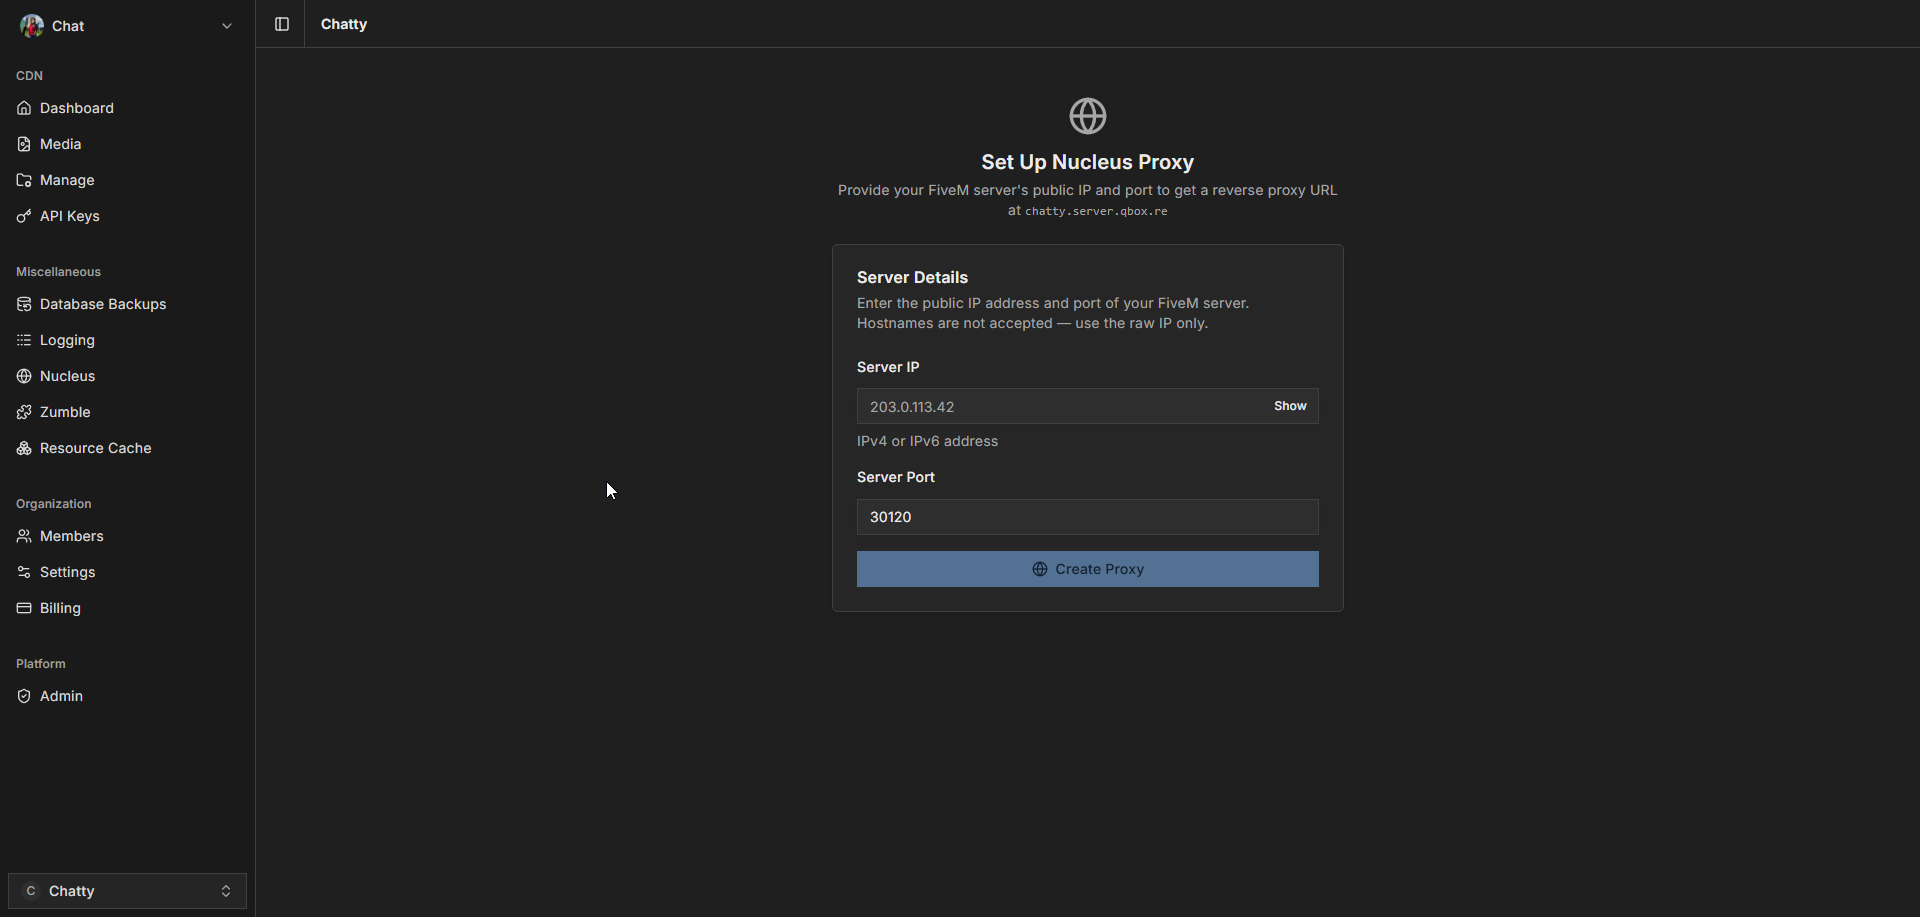The height and width of the screenshot is (917, 1920).
Task: Open API Keys using the key icon
Action: (24, 216)
